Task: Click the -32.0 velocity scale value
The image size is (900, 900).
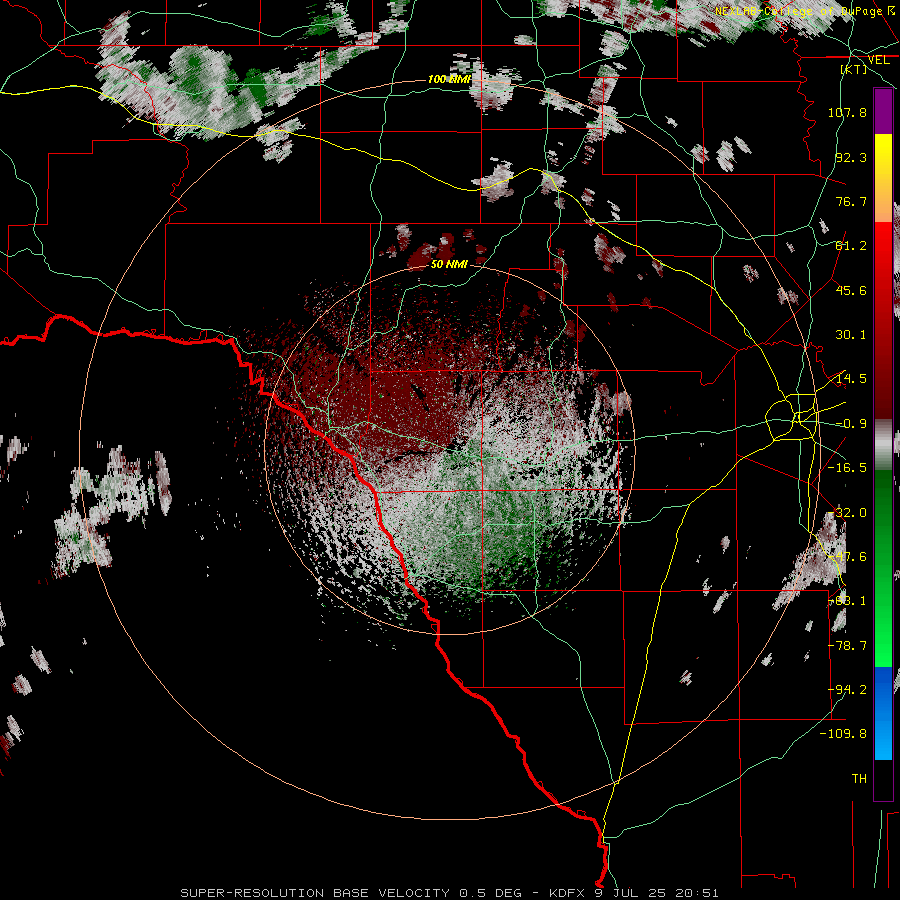Action: pos(847,513)
